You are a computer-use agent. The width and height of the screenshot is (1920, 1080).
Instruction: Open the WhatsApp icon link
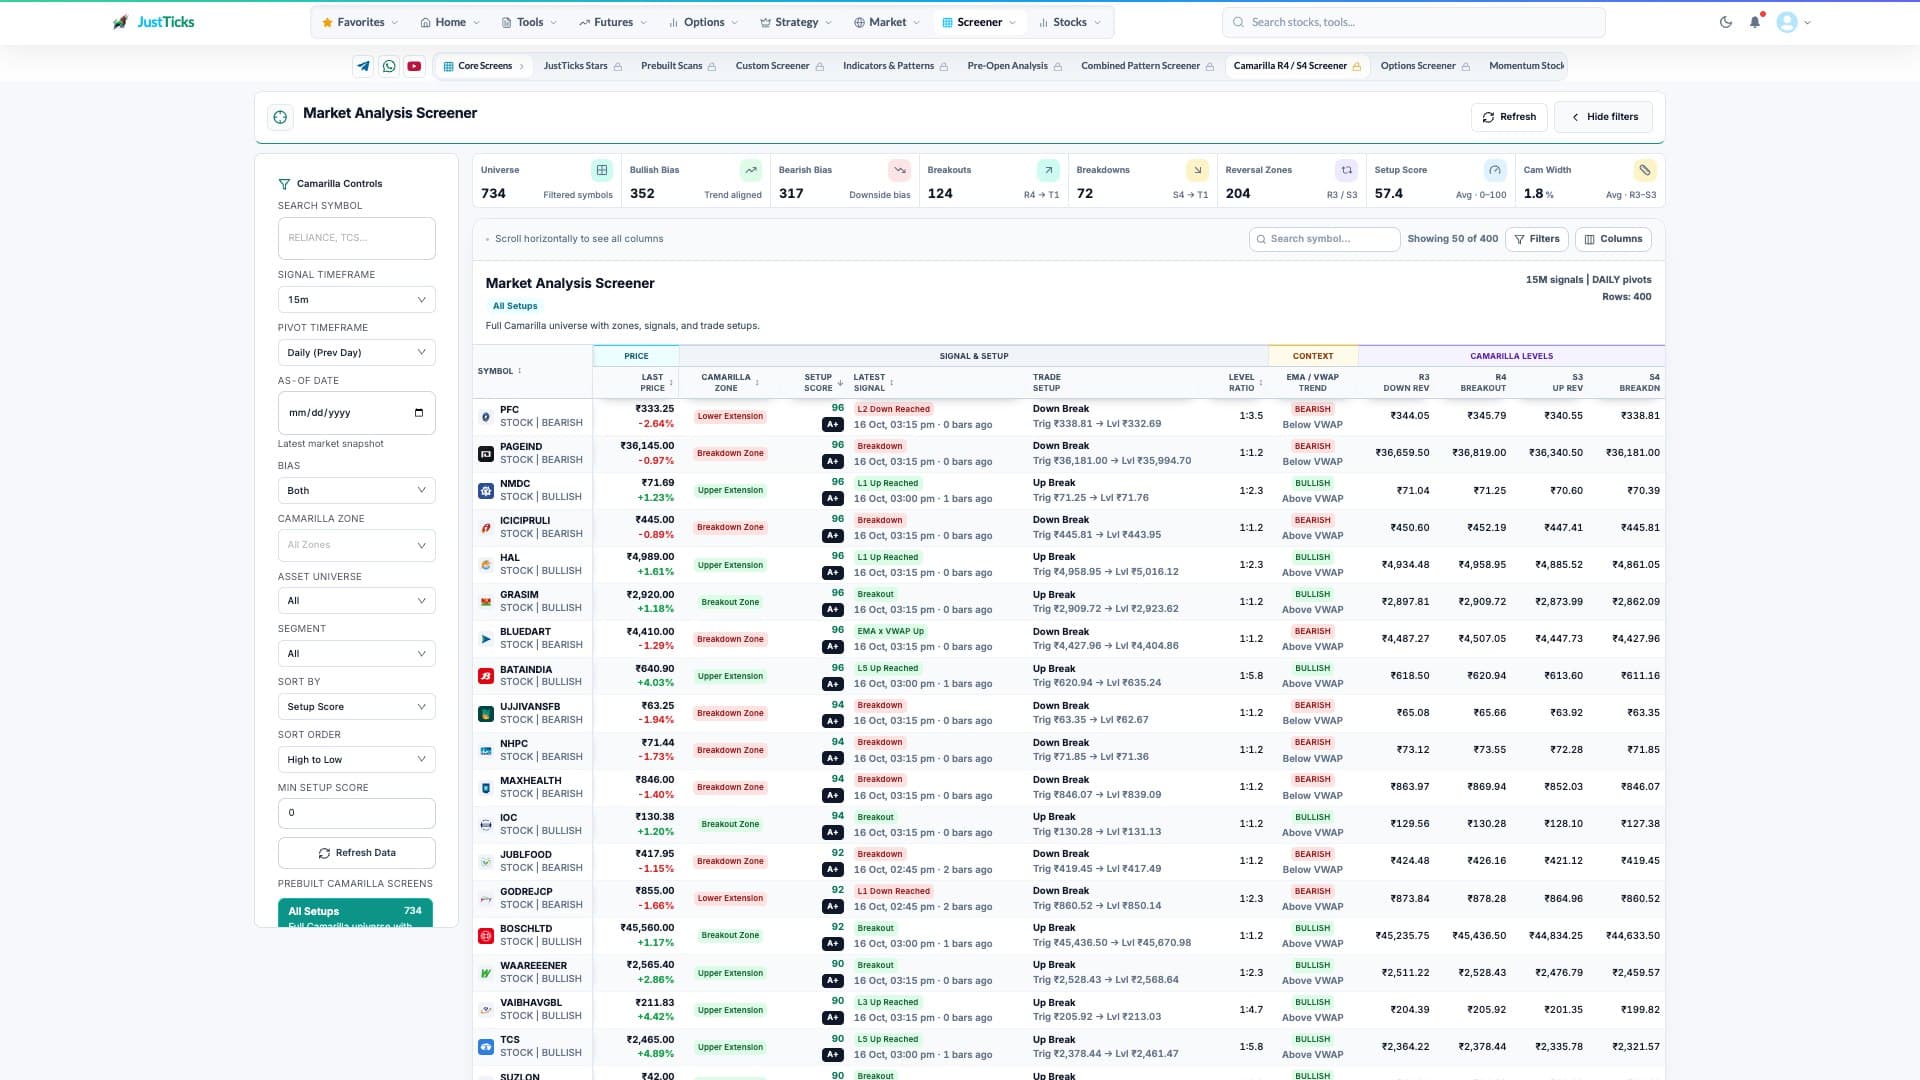[x=389, y=66]
